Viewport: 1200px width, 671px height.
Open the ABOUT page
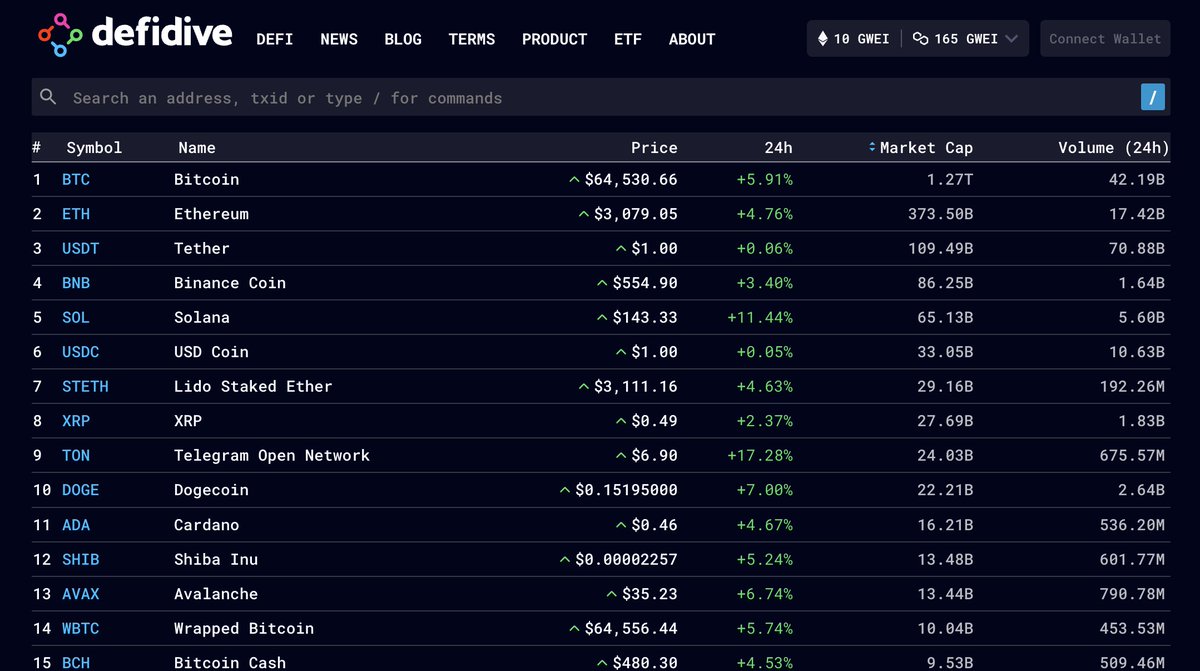[x=692, y=39]
